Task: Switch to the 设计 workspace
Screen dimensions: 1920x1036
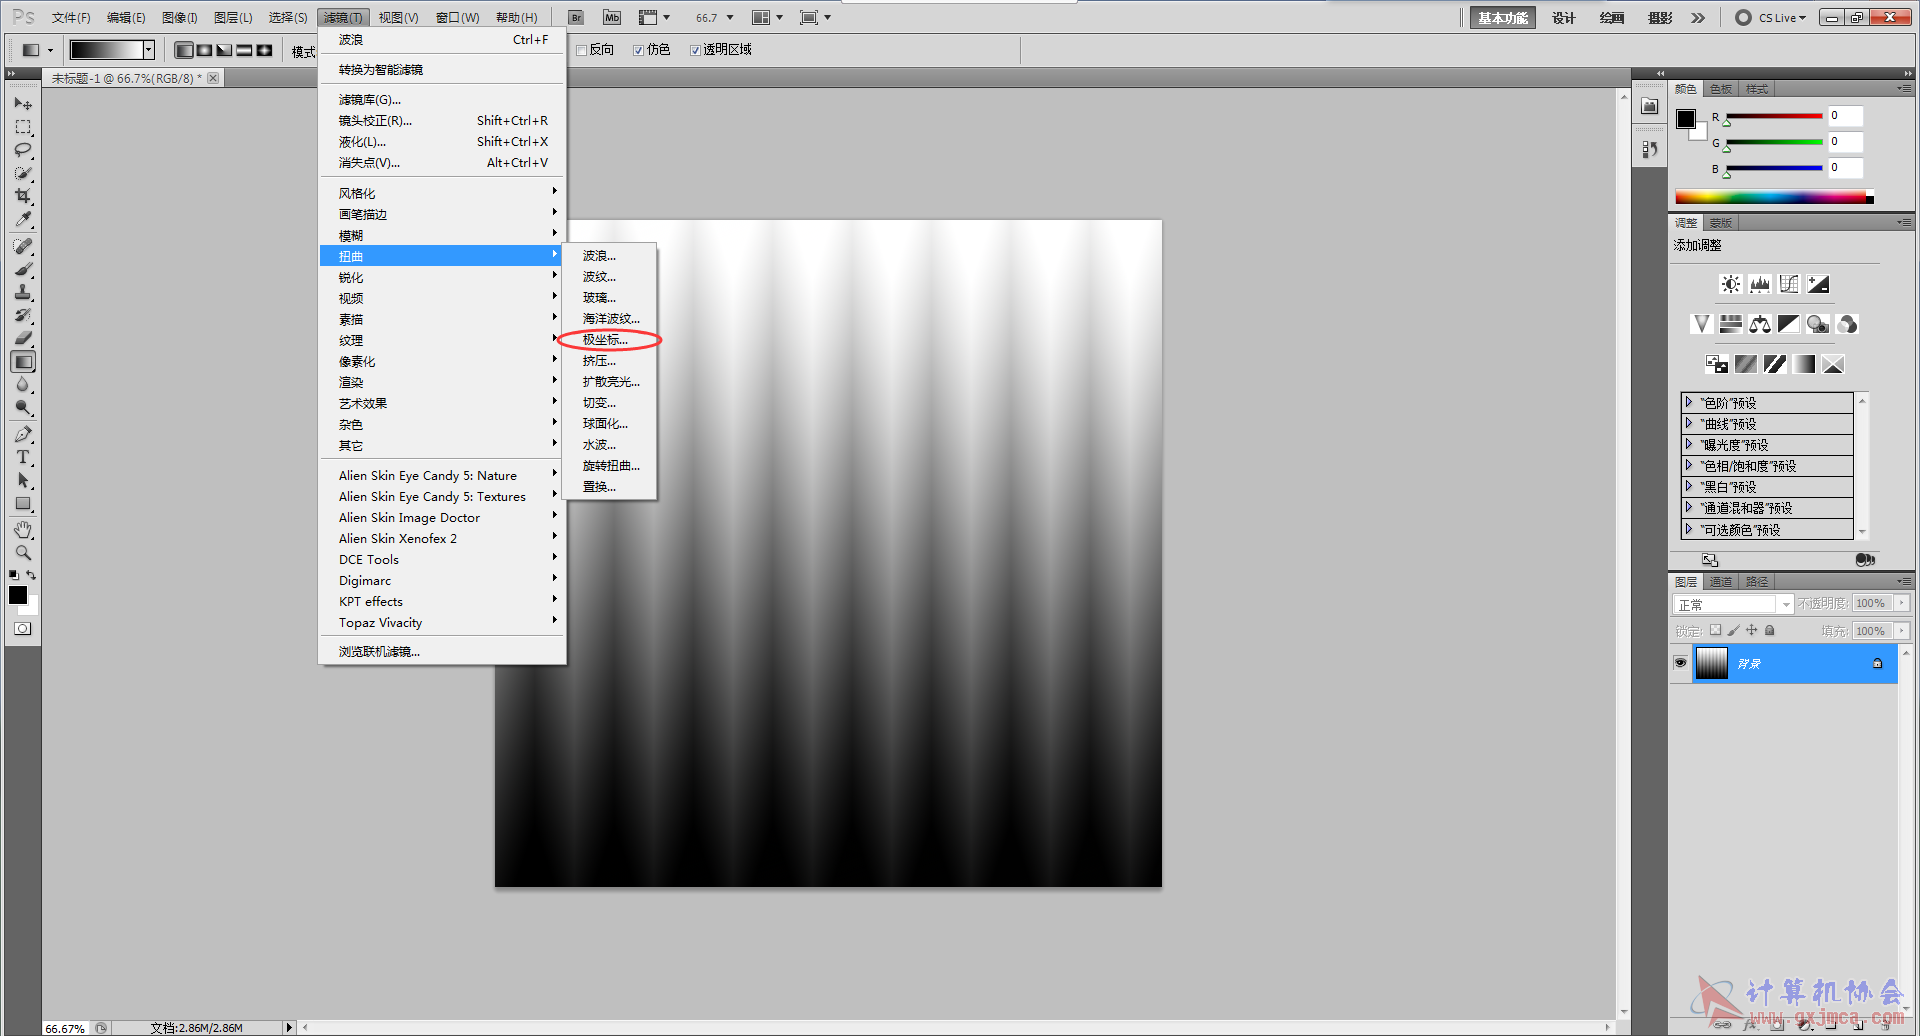Action: click(1563, 18)
